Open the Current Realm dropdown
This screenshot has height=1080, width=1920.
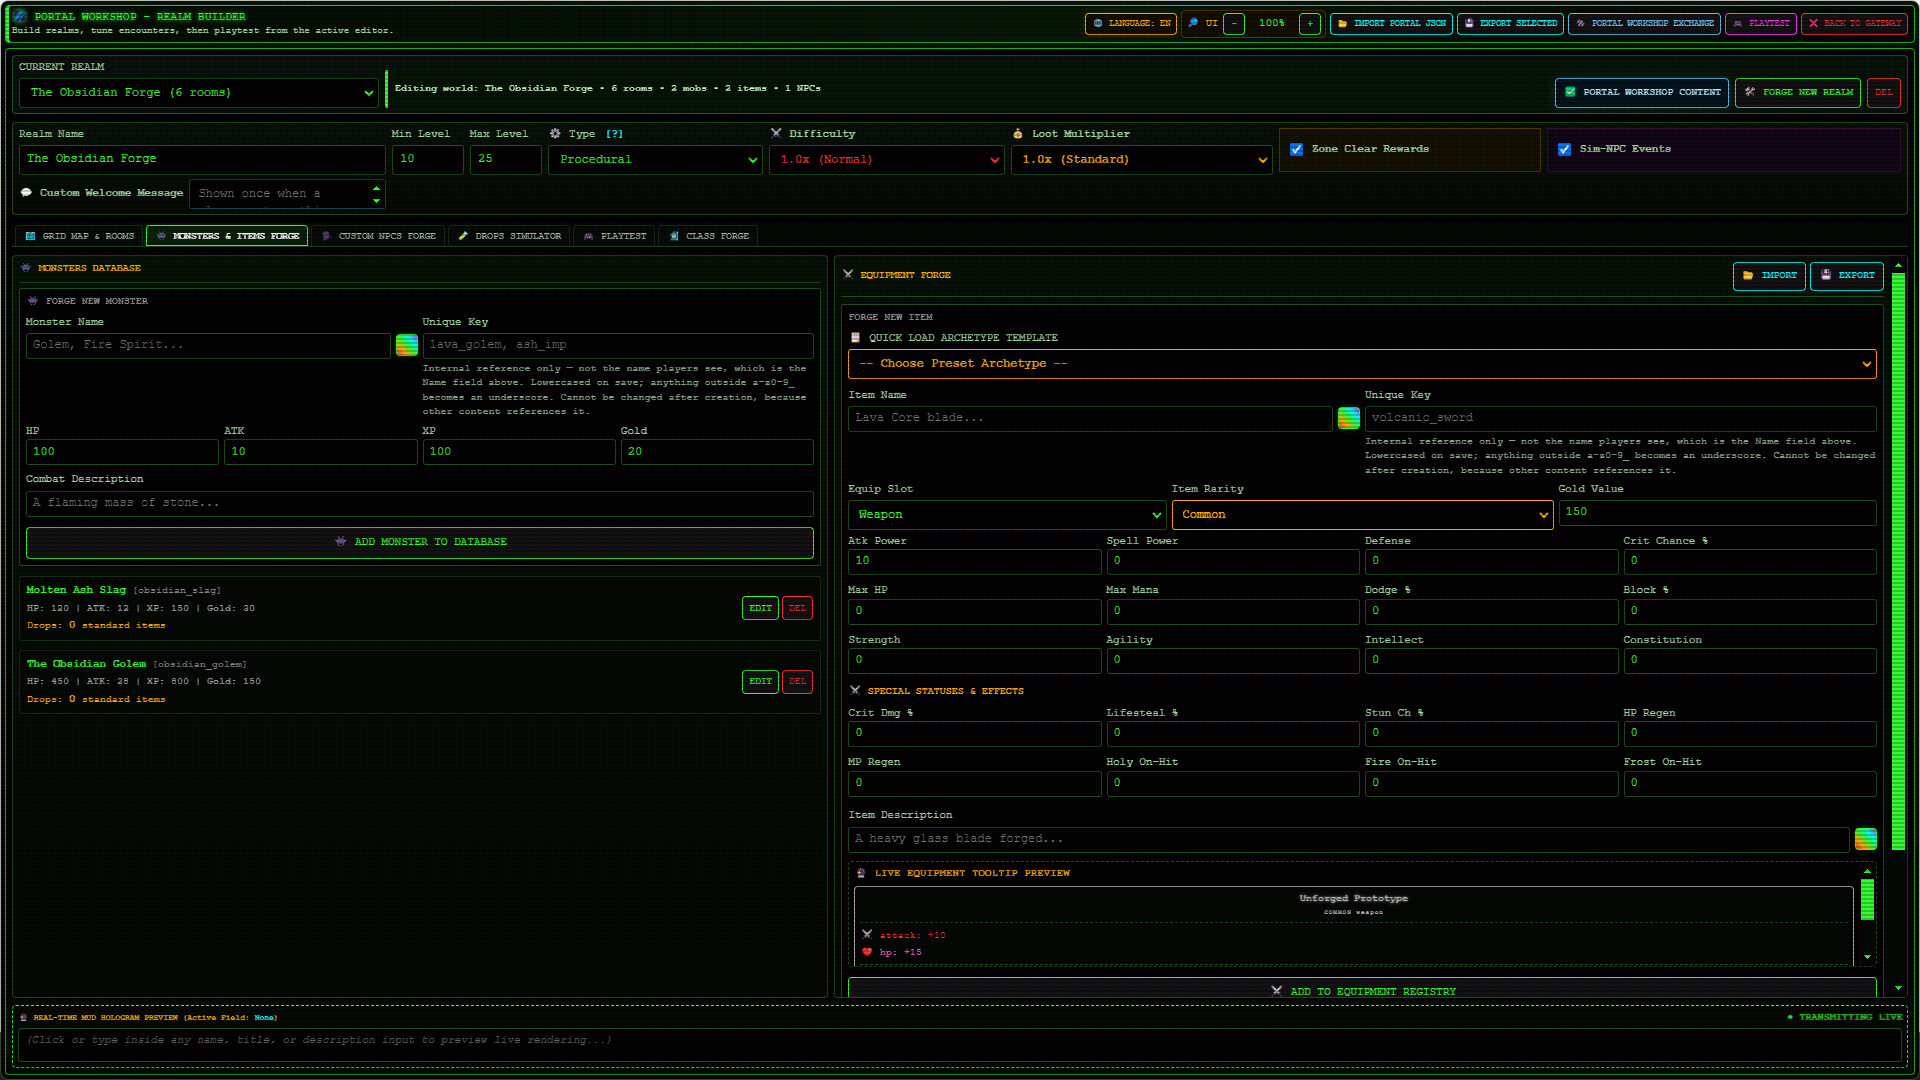(199, 93)
